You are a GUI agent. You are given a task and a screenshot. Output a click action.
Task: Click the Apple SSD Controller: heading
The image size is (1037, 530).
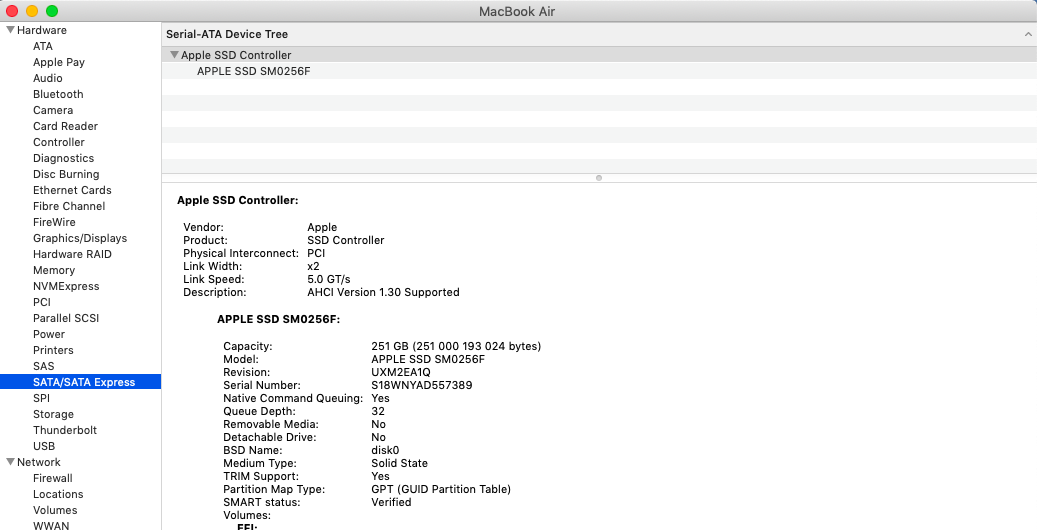pyautogui.click(x=237, y=200)
